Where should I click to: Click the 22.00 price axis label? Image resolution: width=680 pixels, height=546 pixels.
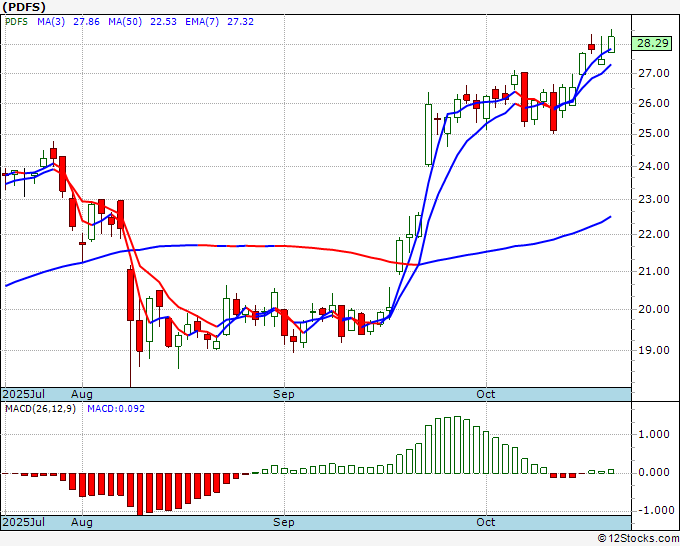654,234
